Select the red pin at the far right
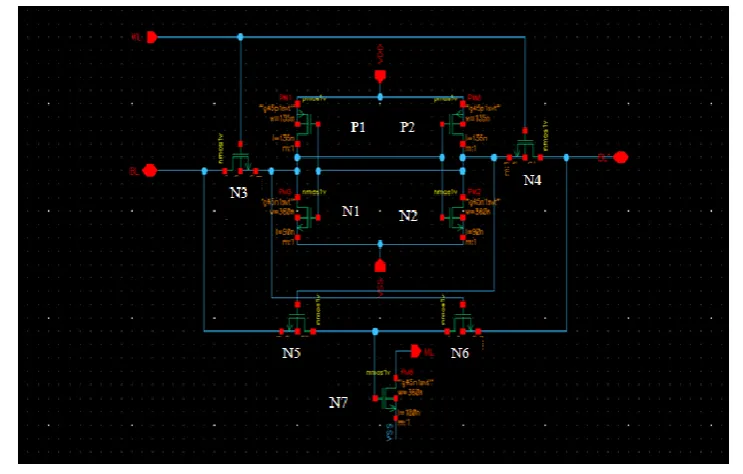The image size is (743, 474). click(621, 157)
